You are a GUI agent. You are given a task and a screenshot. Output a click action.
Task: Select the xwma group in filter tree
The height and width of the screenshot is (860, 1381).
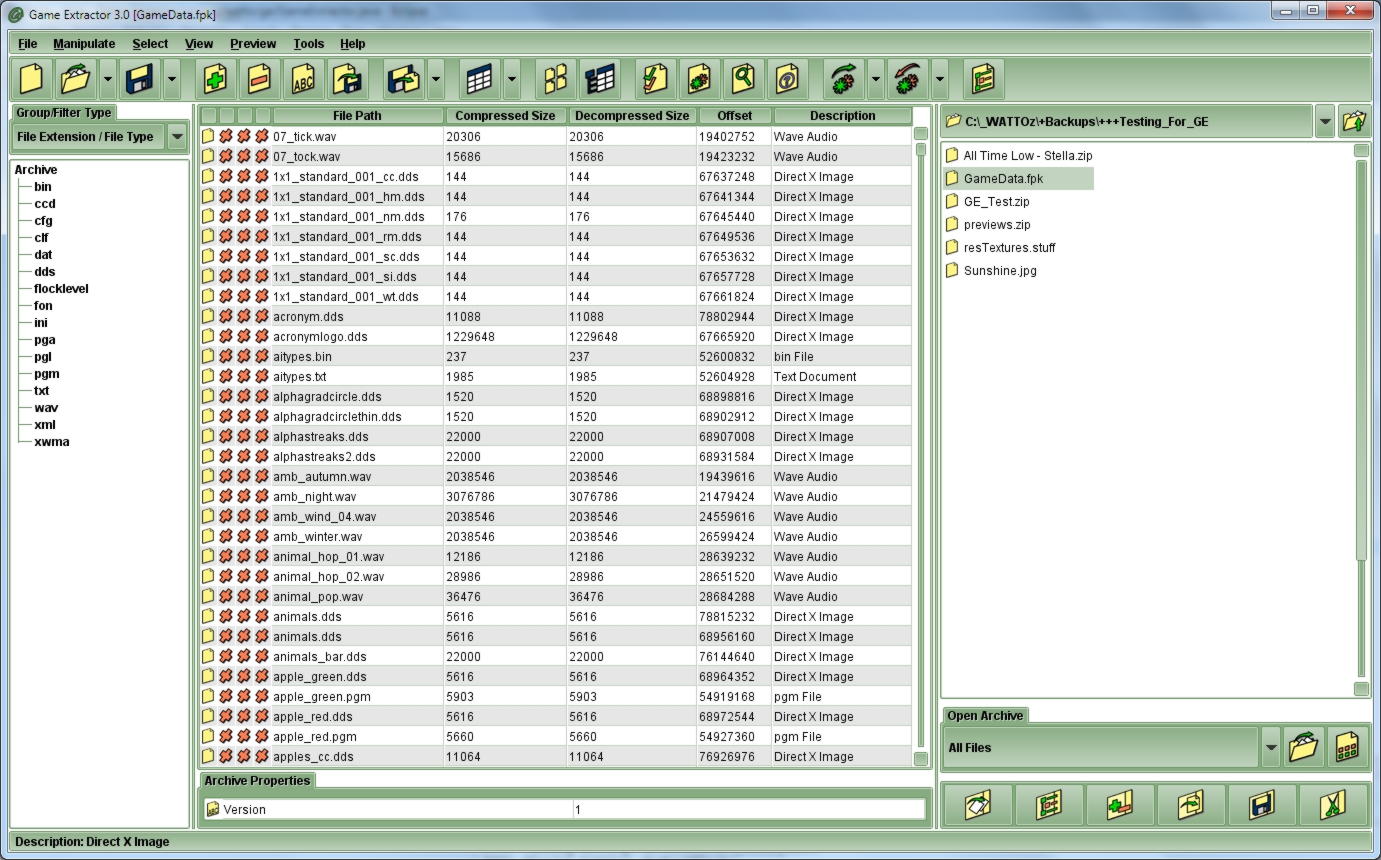click(x=52, y=442)
